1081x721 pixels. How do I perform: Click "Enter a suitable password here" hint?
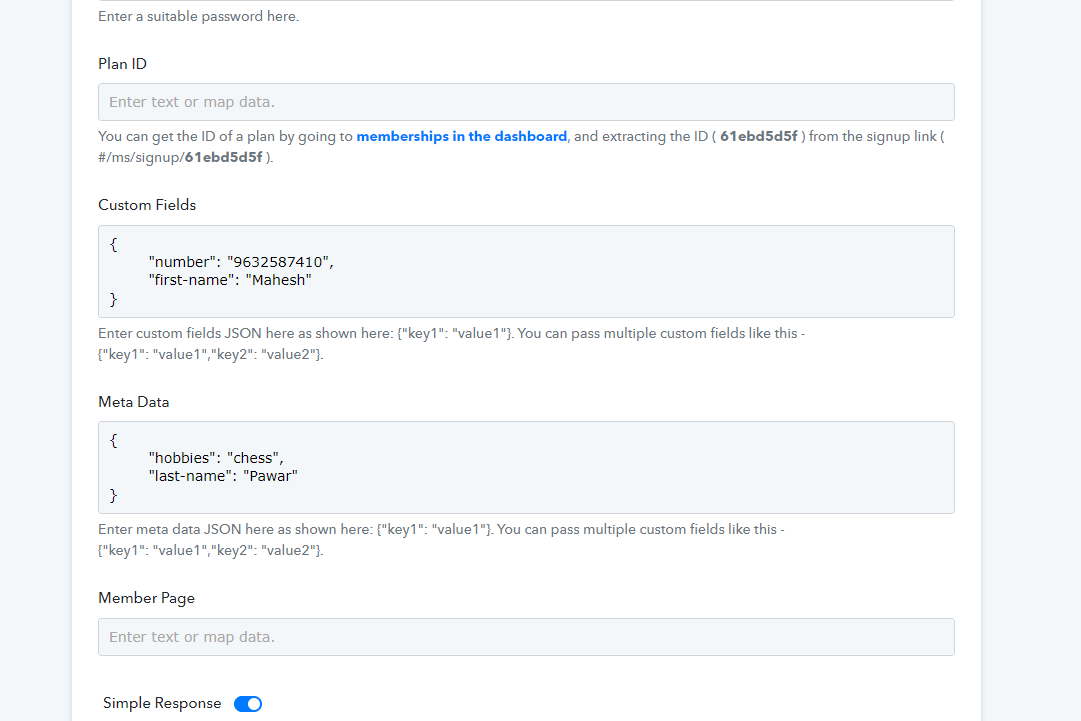pos(198,17)
